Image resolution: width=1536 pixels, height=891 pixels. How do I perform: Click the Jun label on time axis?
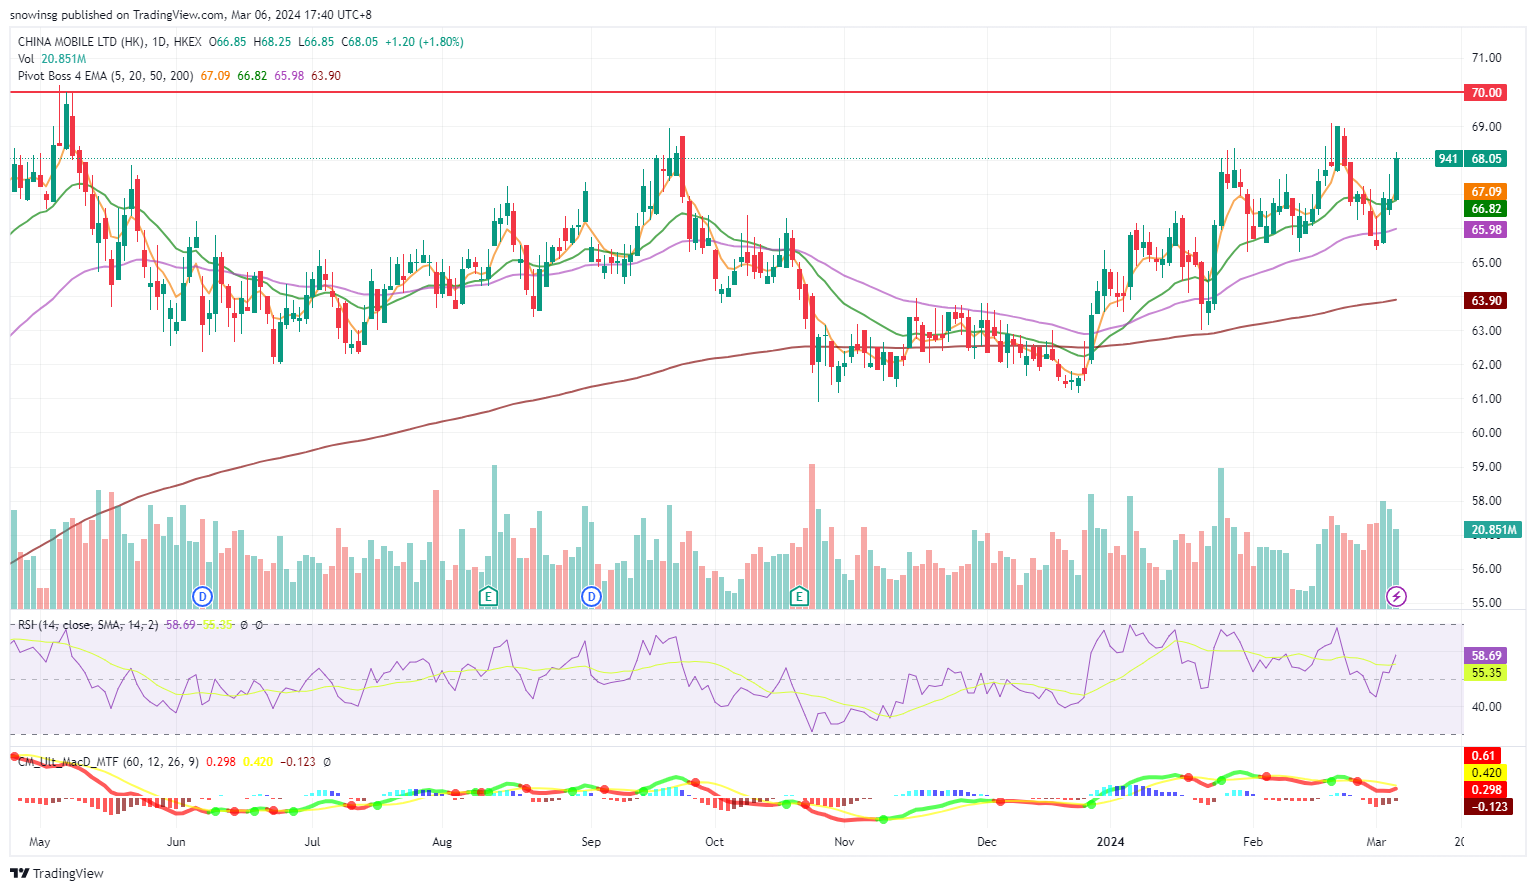click(176, 842)
